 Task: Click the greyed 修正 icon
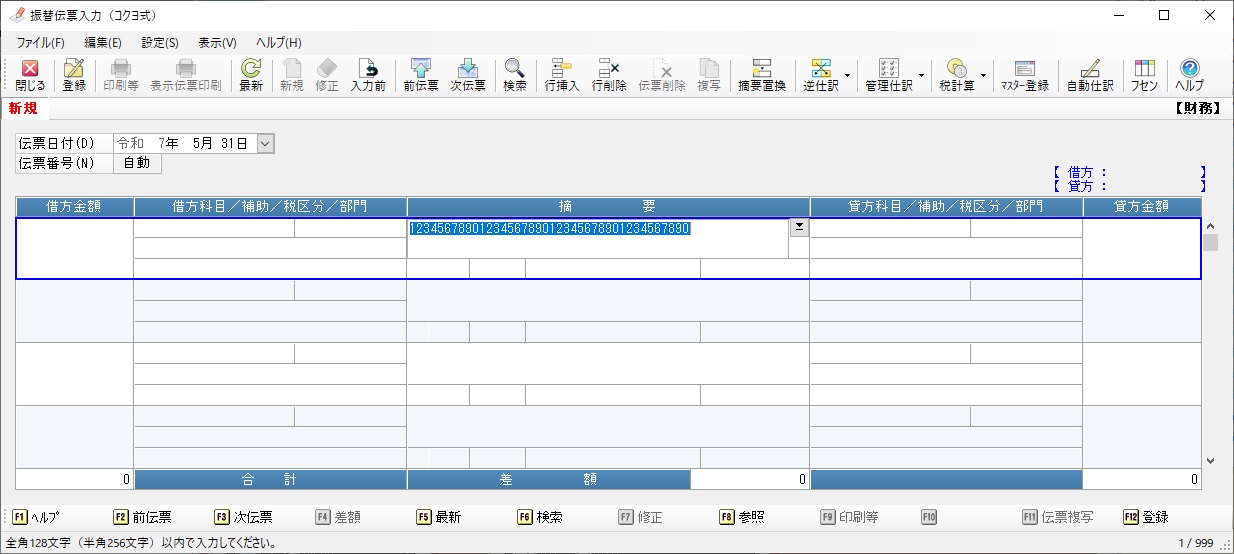[327, 76]
